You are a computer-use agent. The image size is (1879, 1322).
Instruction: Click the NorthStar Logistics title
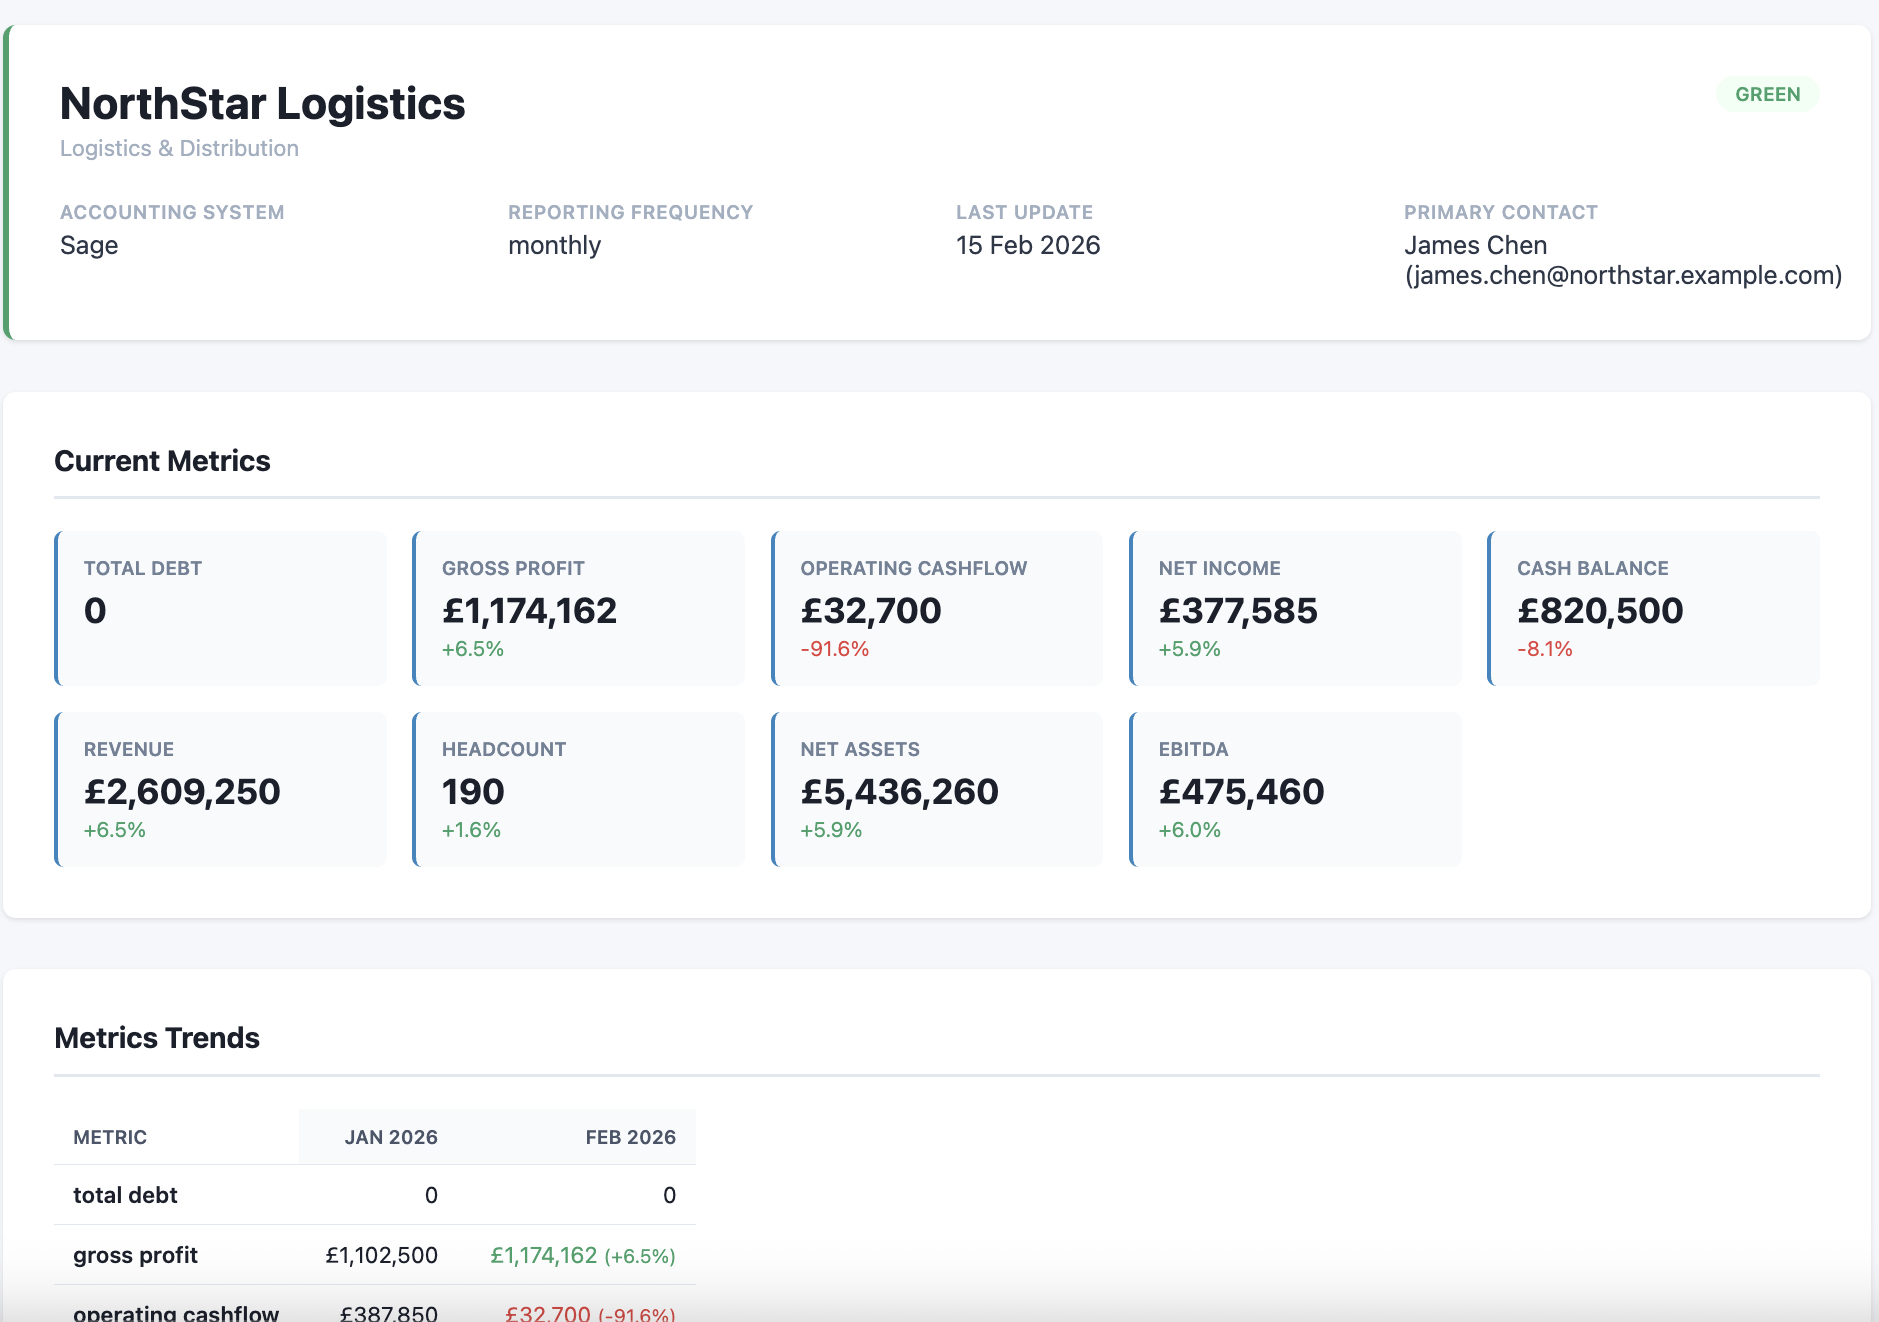click(x=262, y=103)
